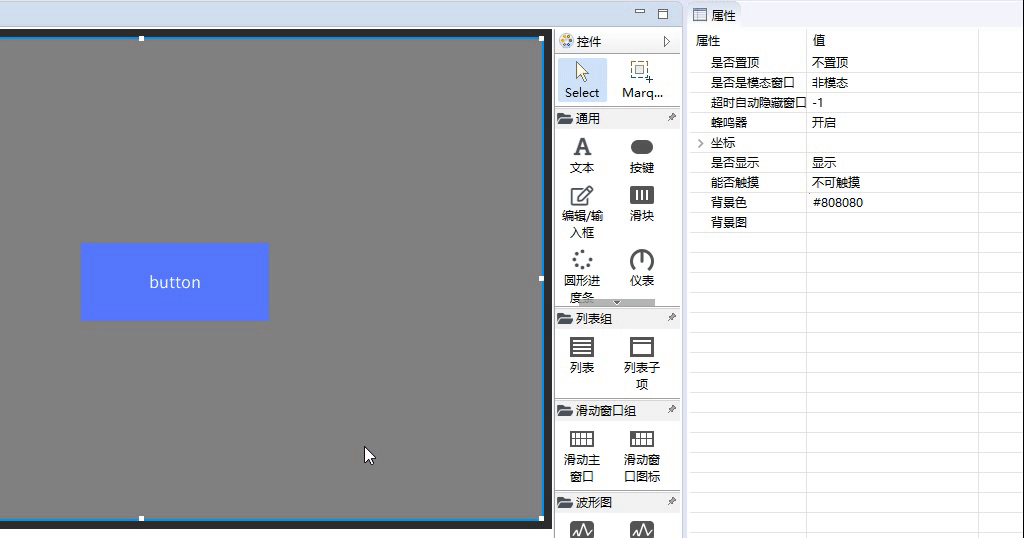Pick the 滑块 slider widget
The height and width of the screenshot is (538, 1024).
tap(642, 204)
